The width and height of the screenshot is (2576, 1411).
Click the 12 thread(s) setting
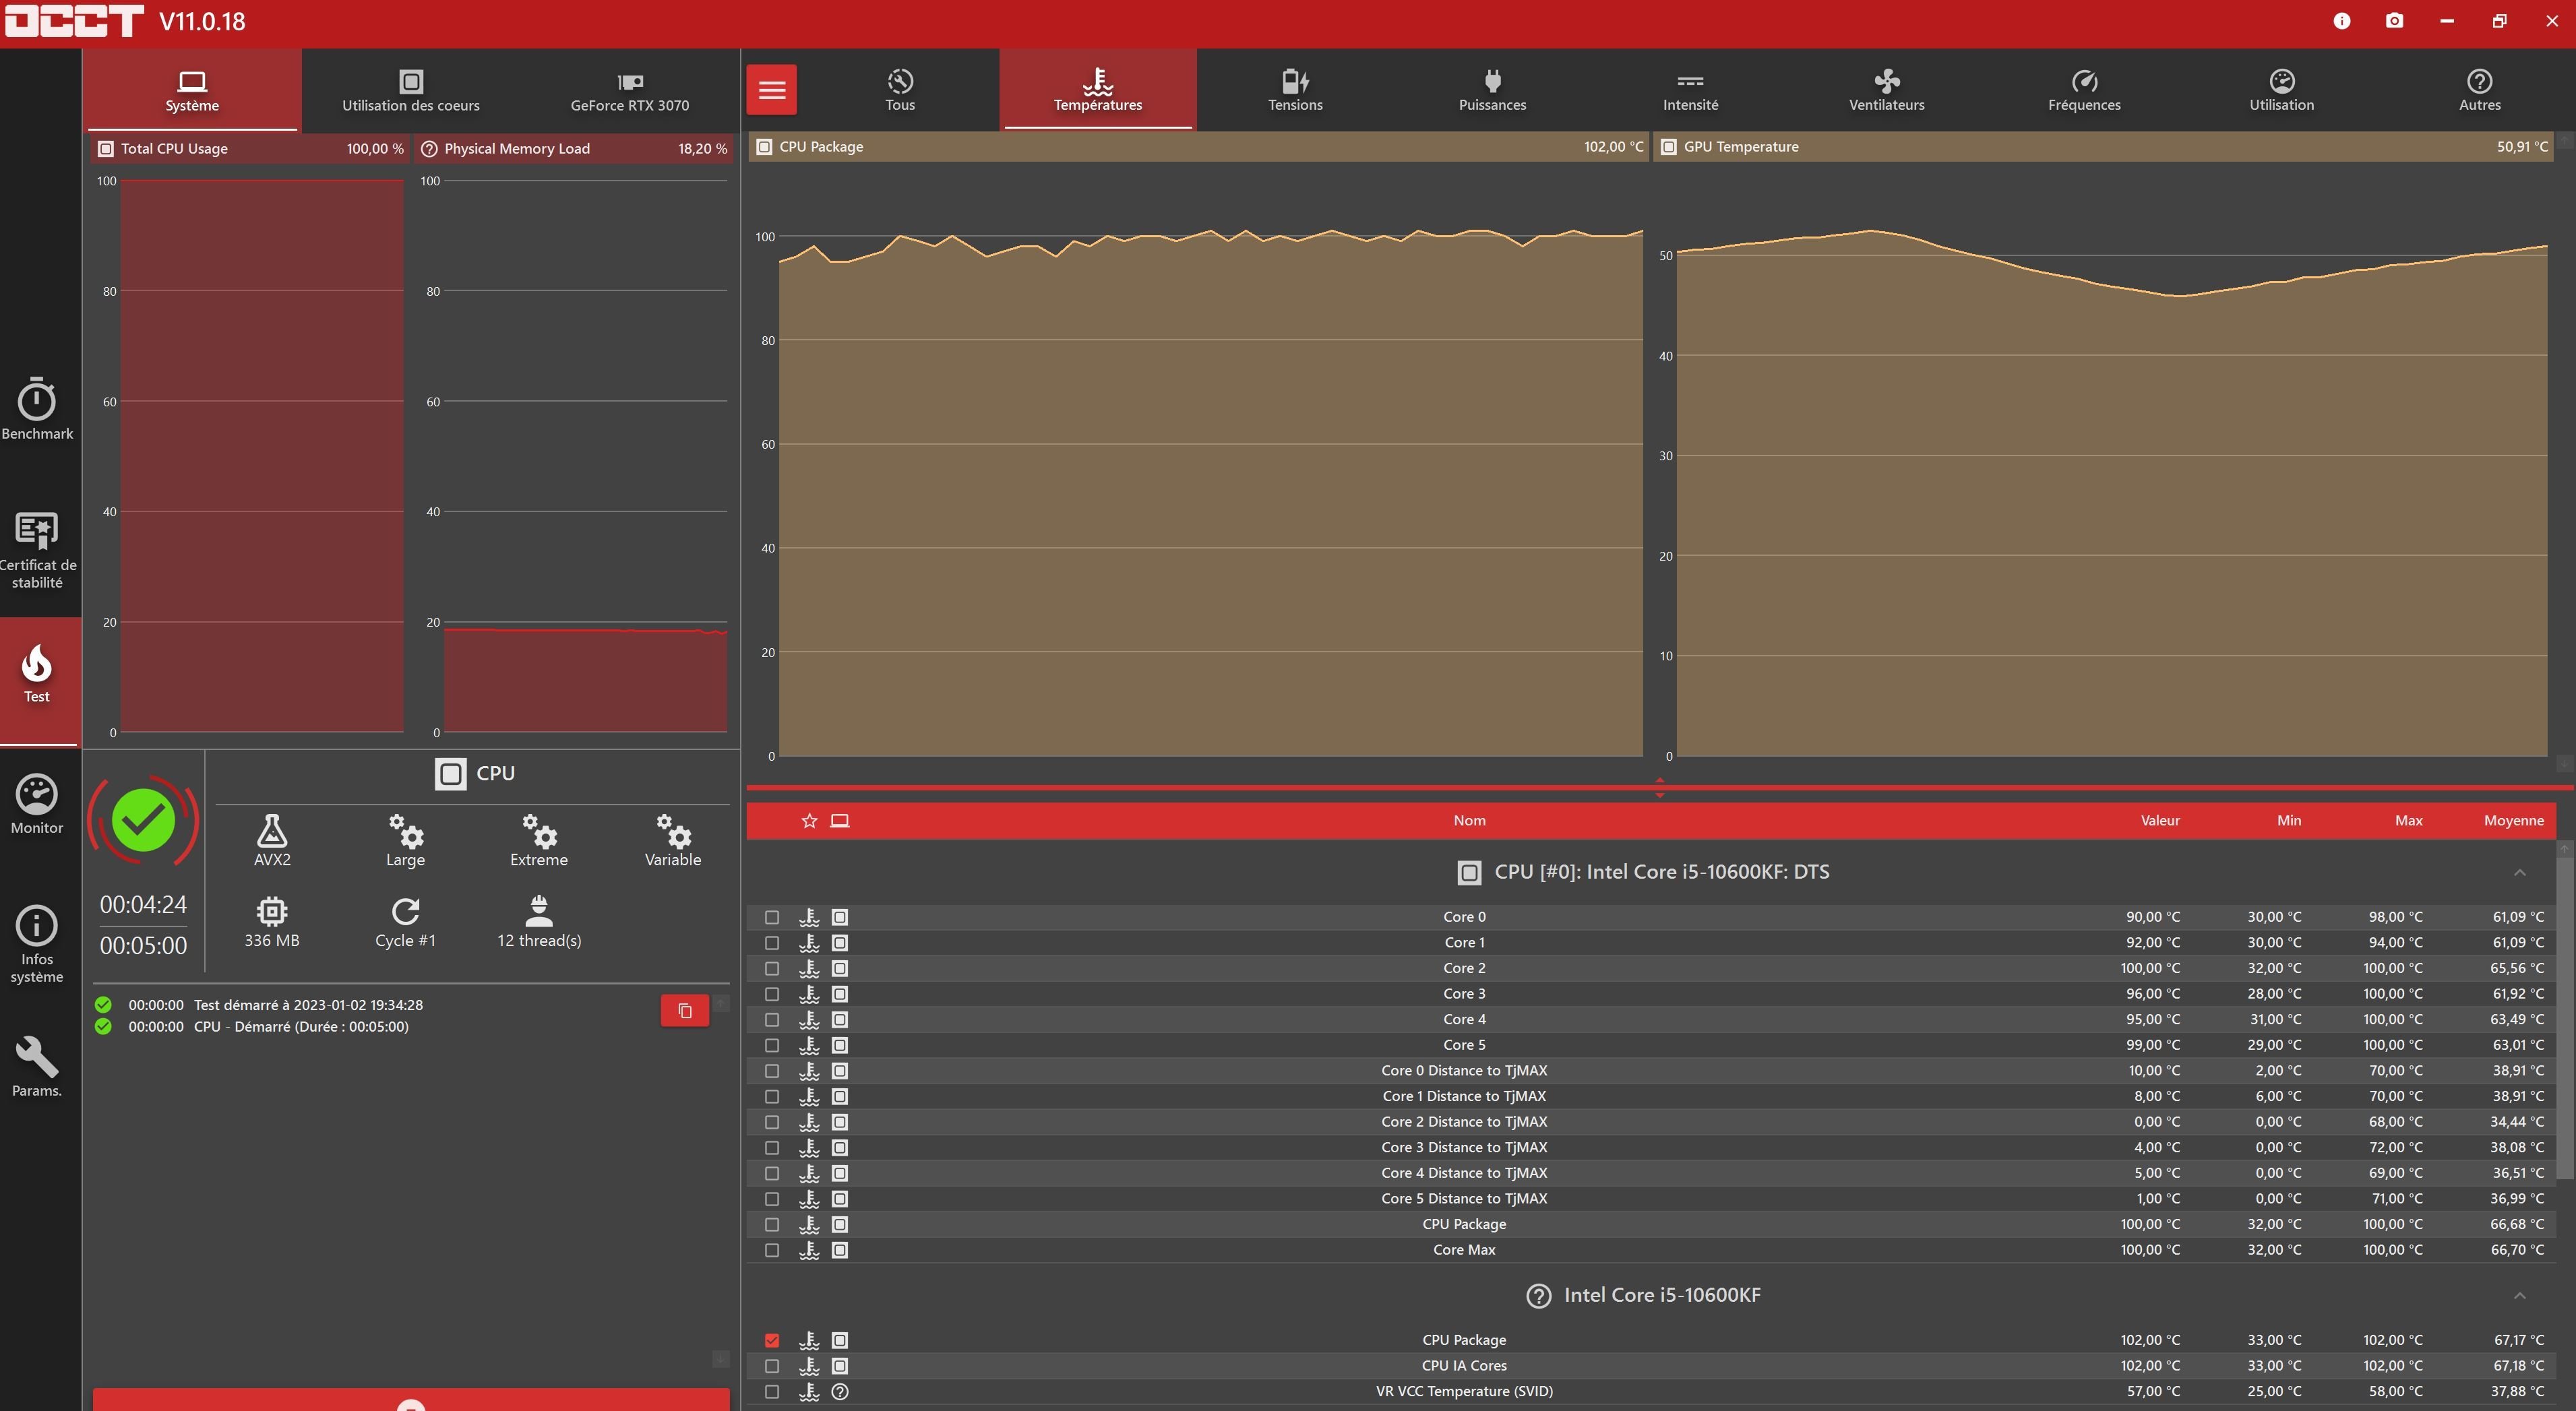(539, 922)
